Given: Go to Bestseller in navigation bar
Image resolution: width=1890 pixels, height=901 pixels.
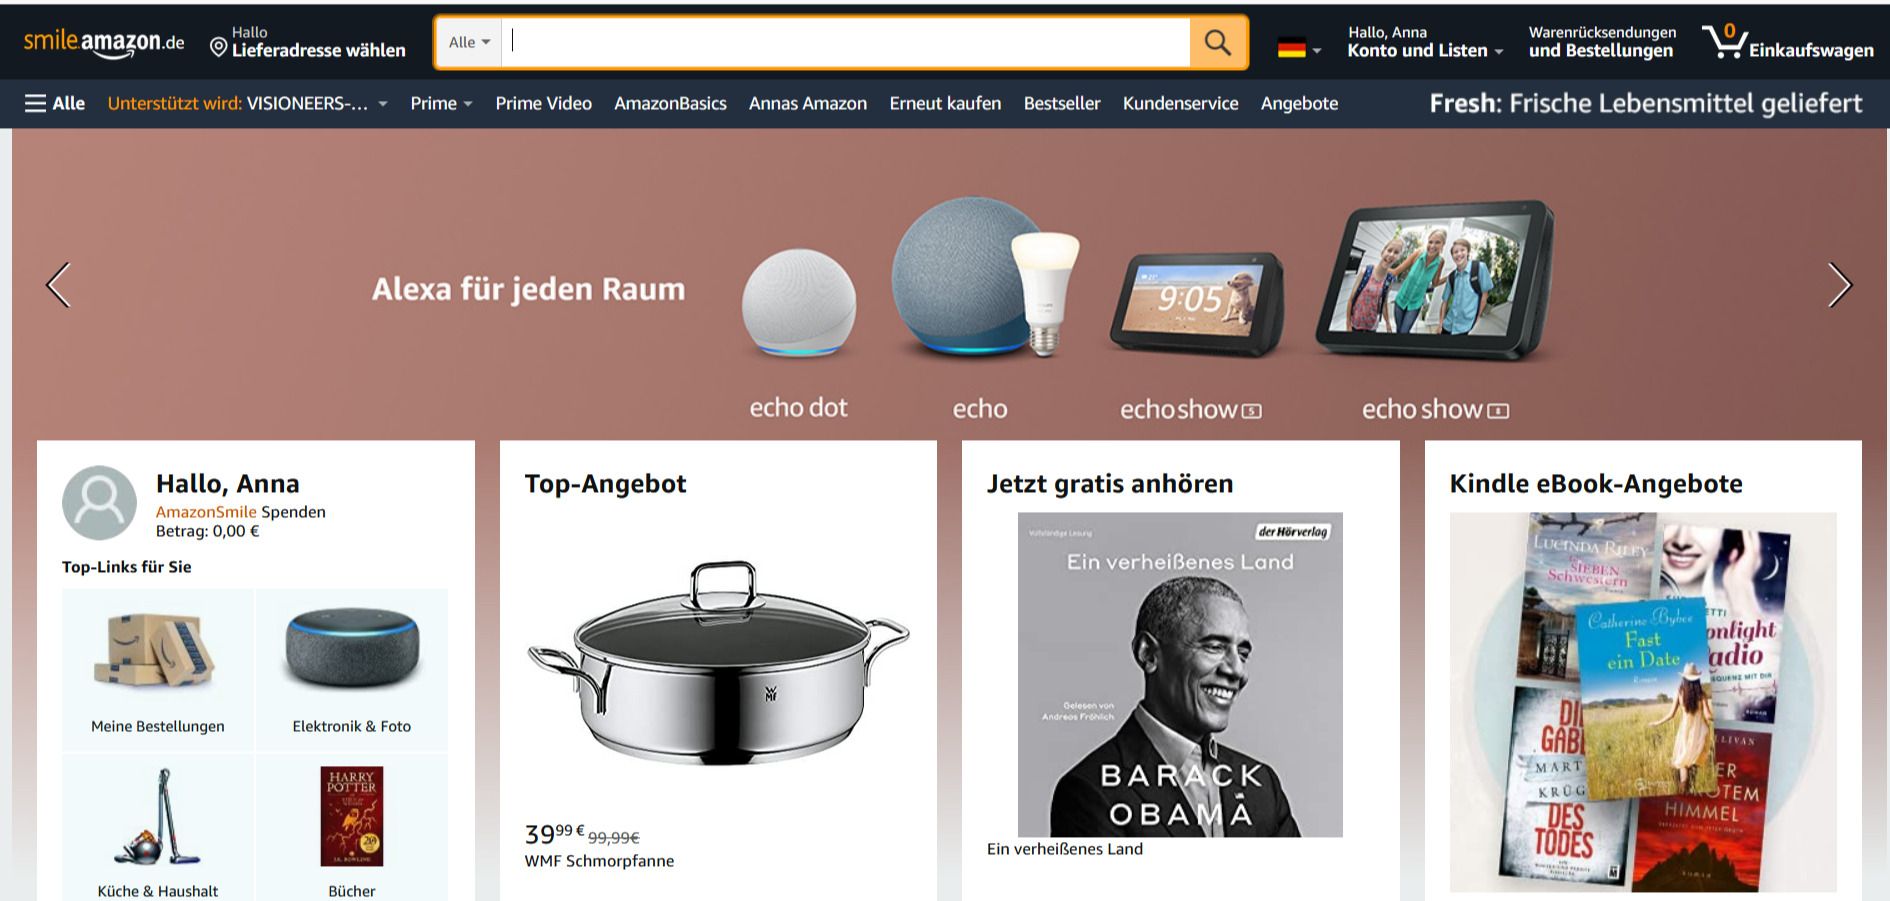Looking at the screenshot, I should pos(1061,103).
